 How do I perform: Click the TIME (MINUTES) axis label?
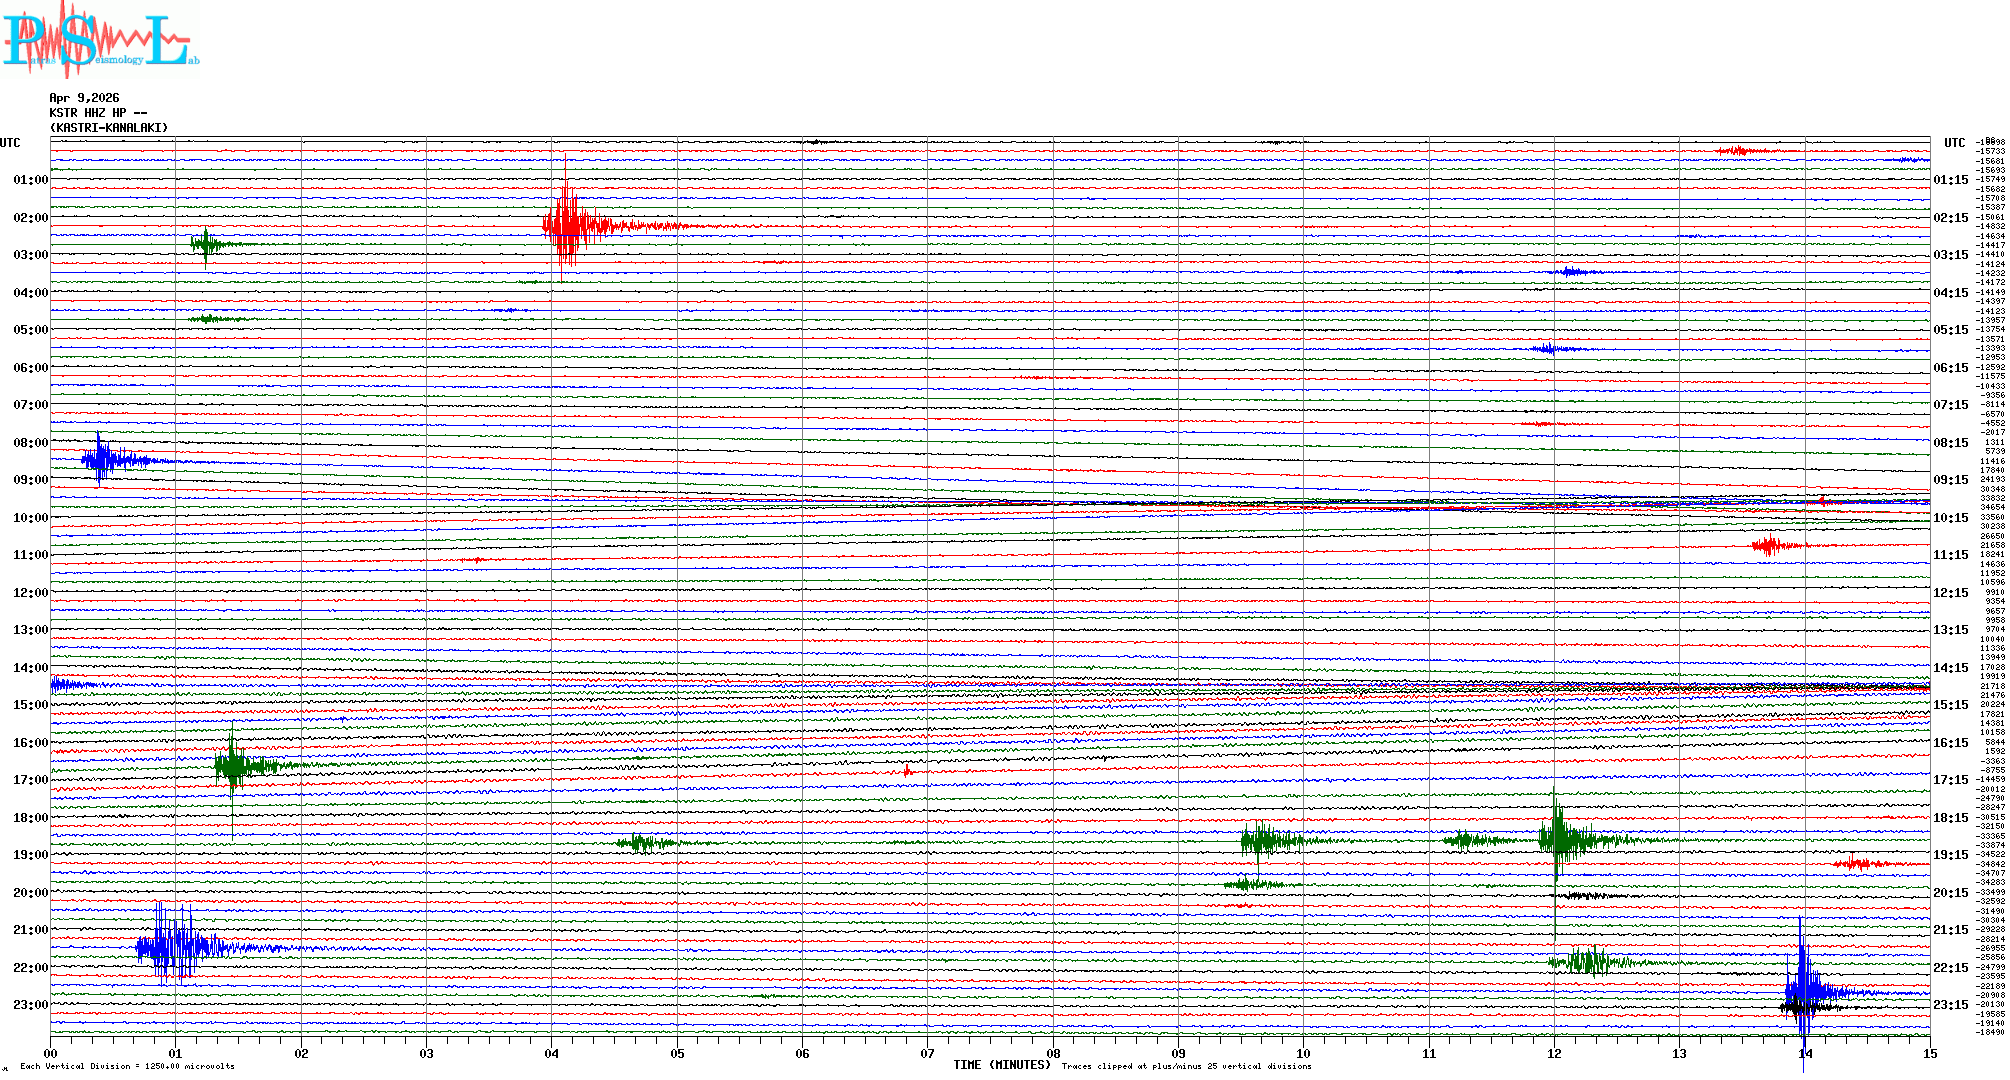tap(1001, 1065)
